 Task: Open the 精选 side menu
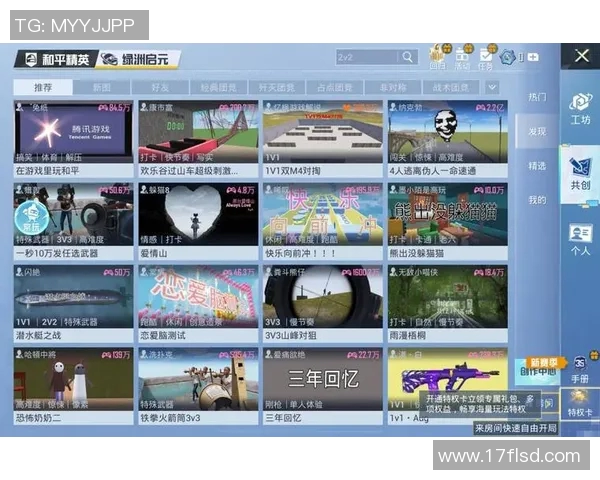(537, 165)
